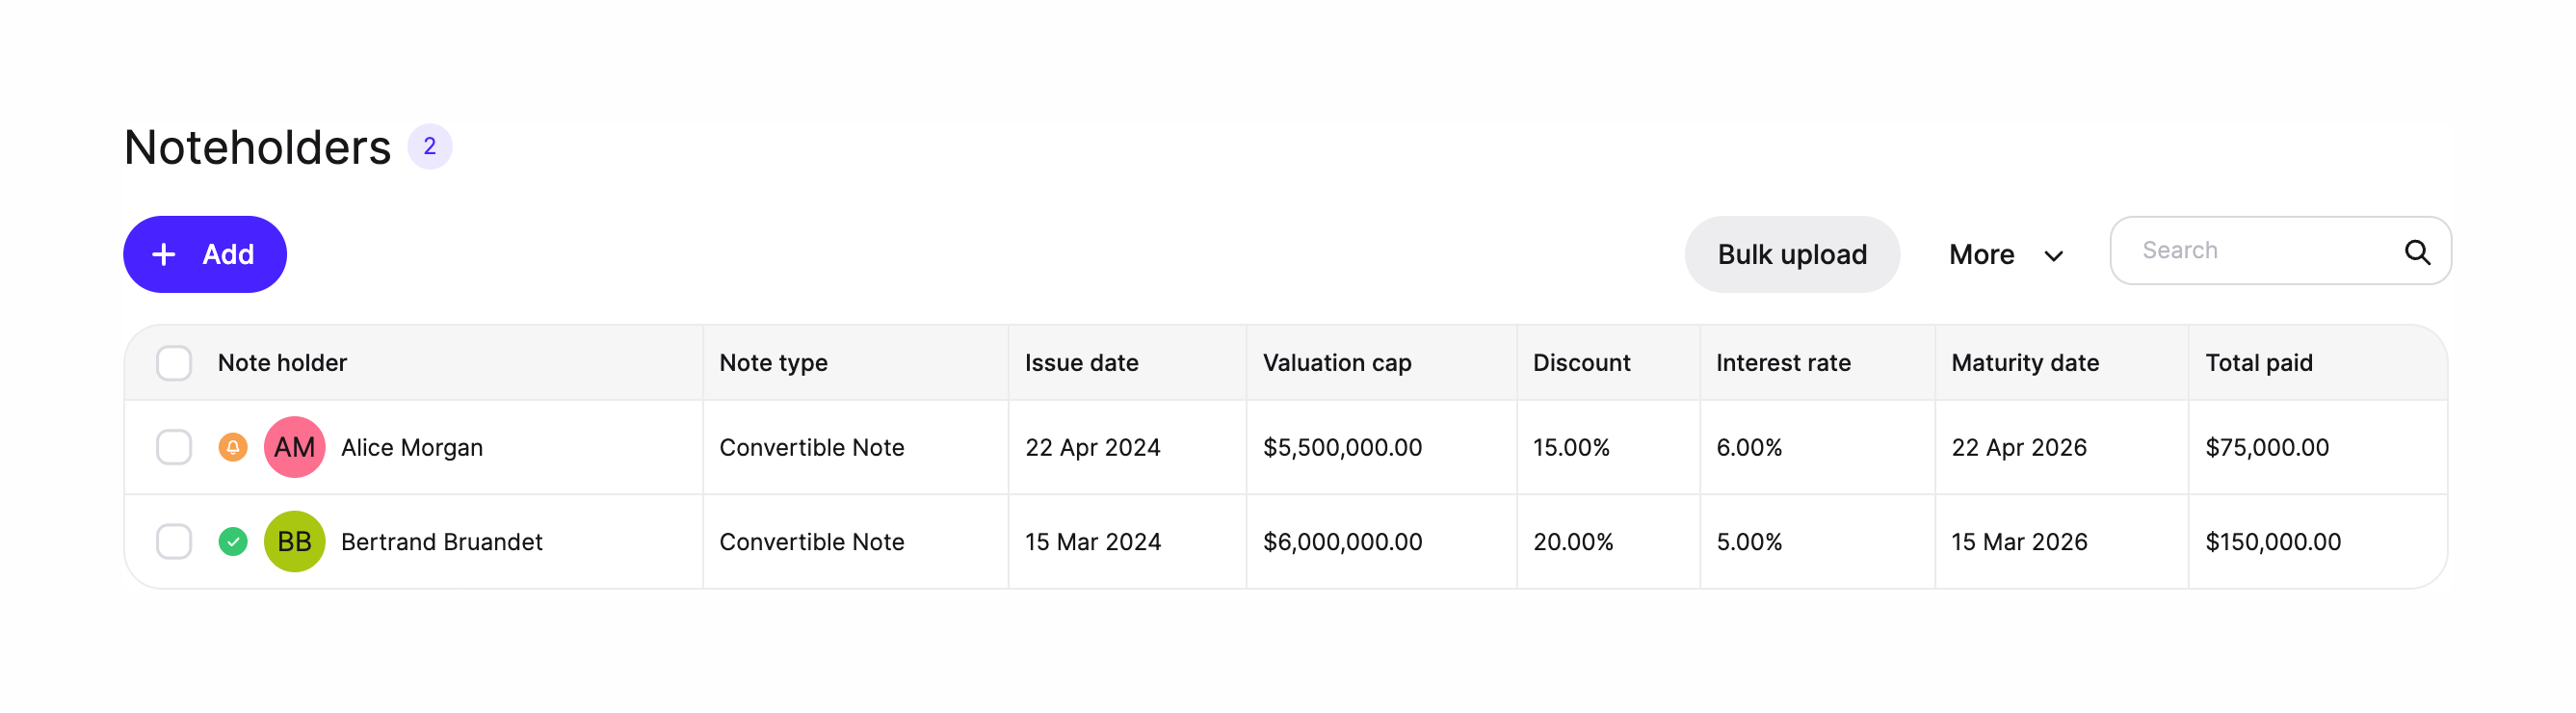Check the box for Bertrand Bruandet's row
Screen dimensions: 2576x713
pos(174,541)
